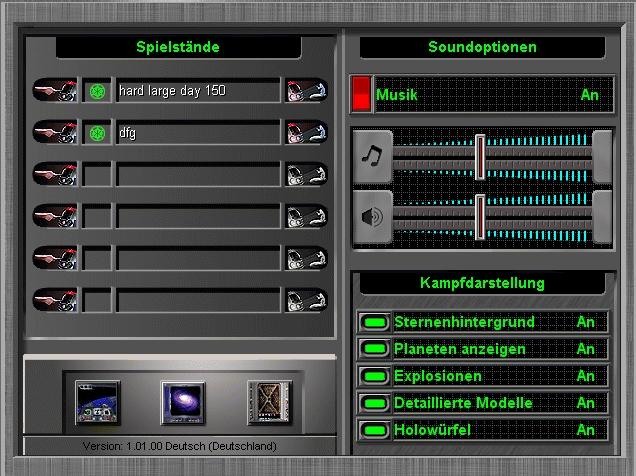Click the red ship icon of the third save slot
Image resolution: width=636 pixels, height=476 pixels.
point(55,174)
